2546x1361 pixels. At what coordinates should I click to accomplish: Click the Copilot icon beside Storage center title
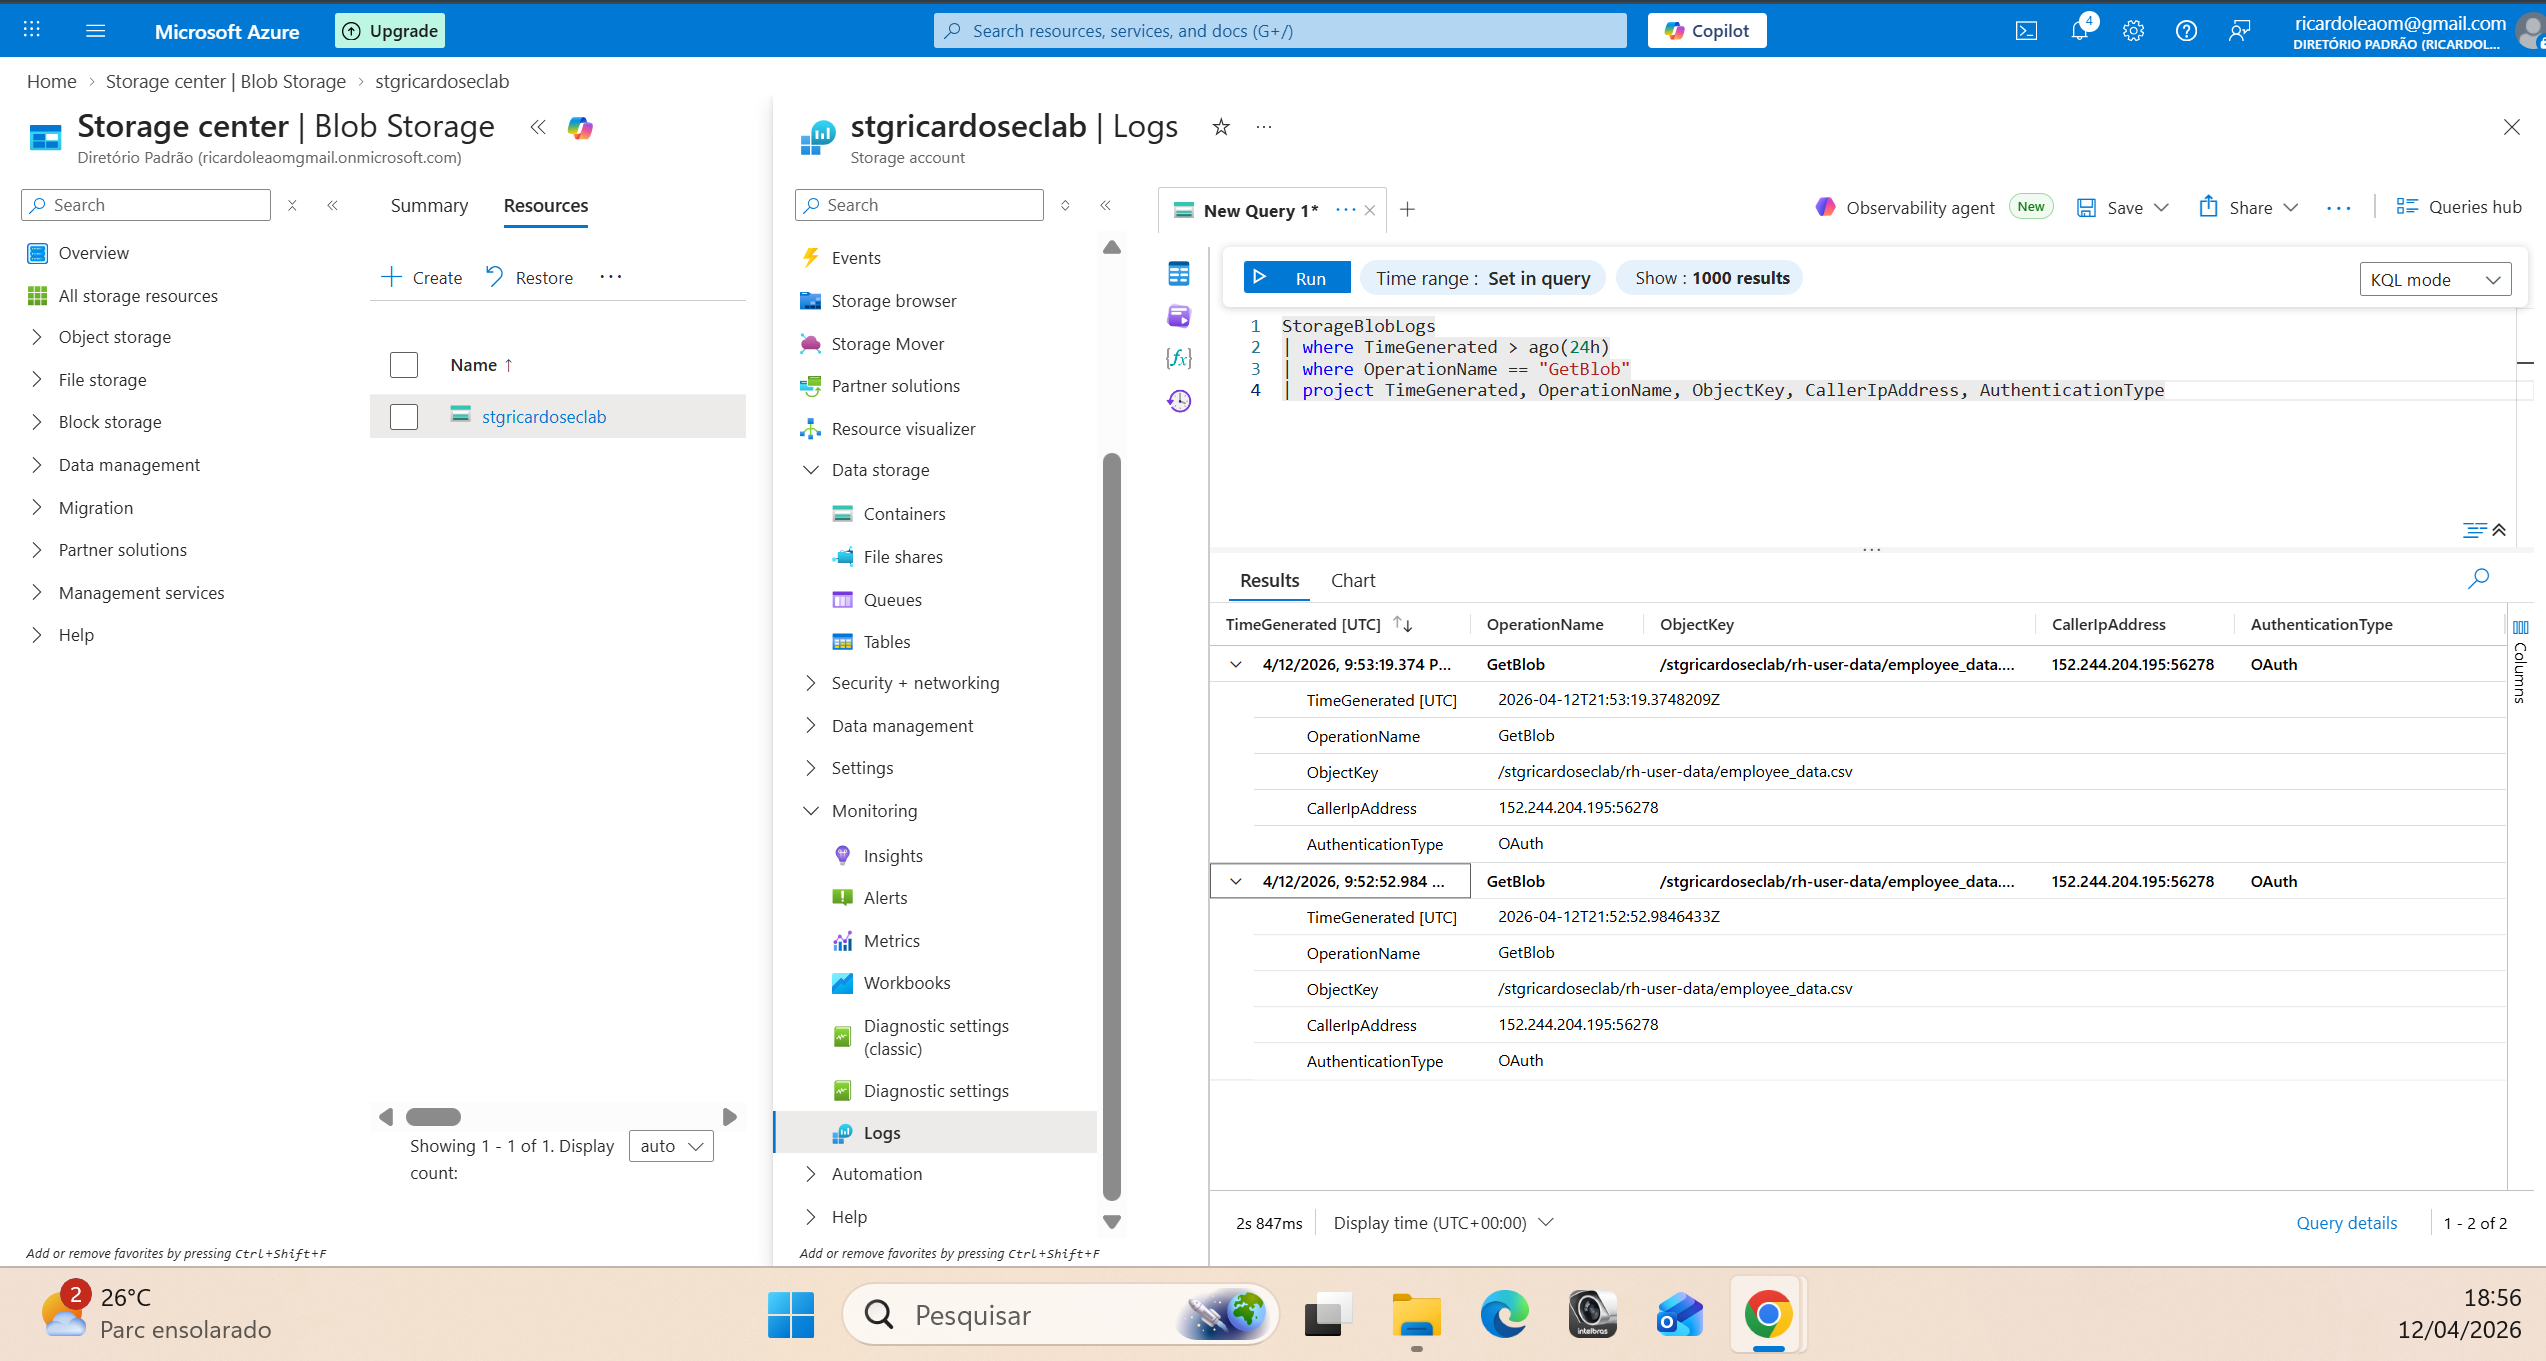coord(580,127)
